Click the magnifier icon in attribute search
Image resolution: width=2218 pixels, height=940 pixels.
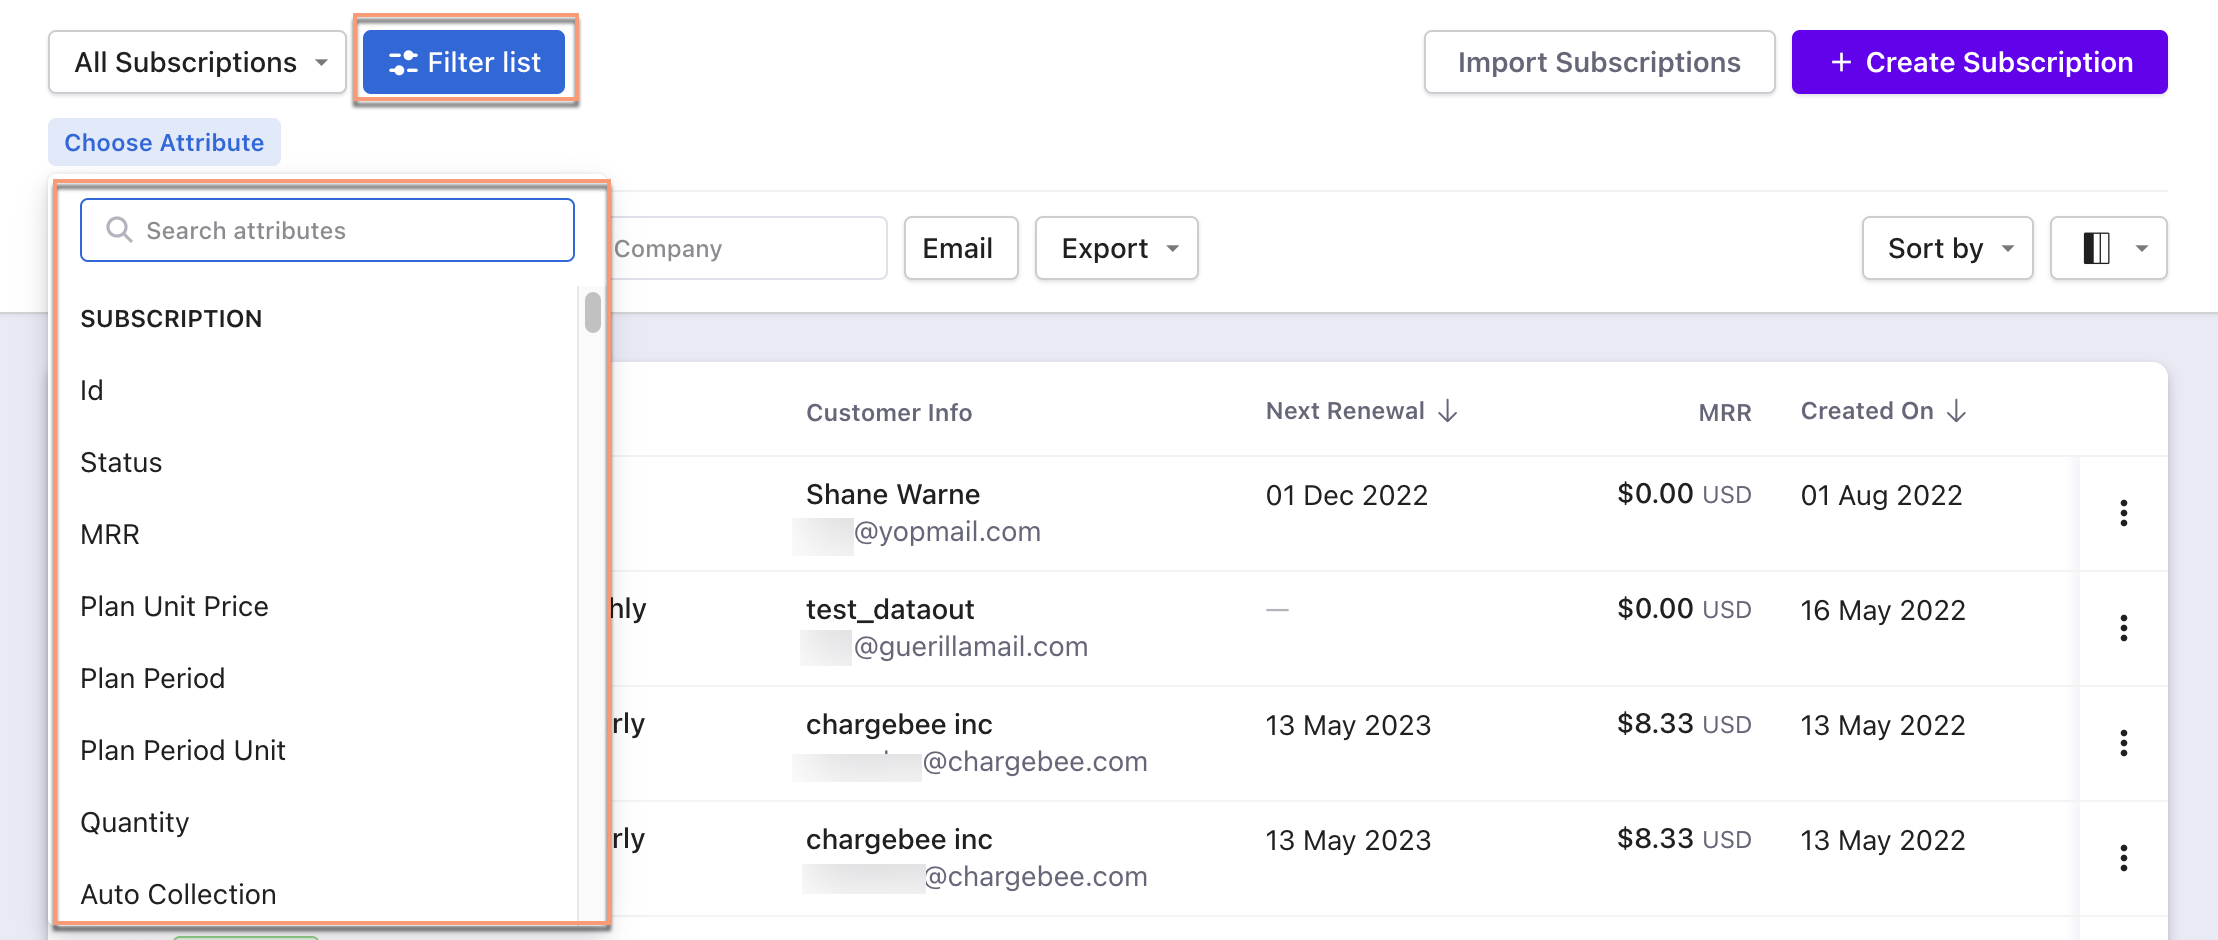pos(119,230)
